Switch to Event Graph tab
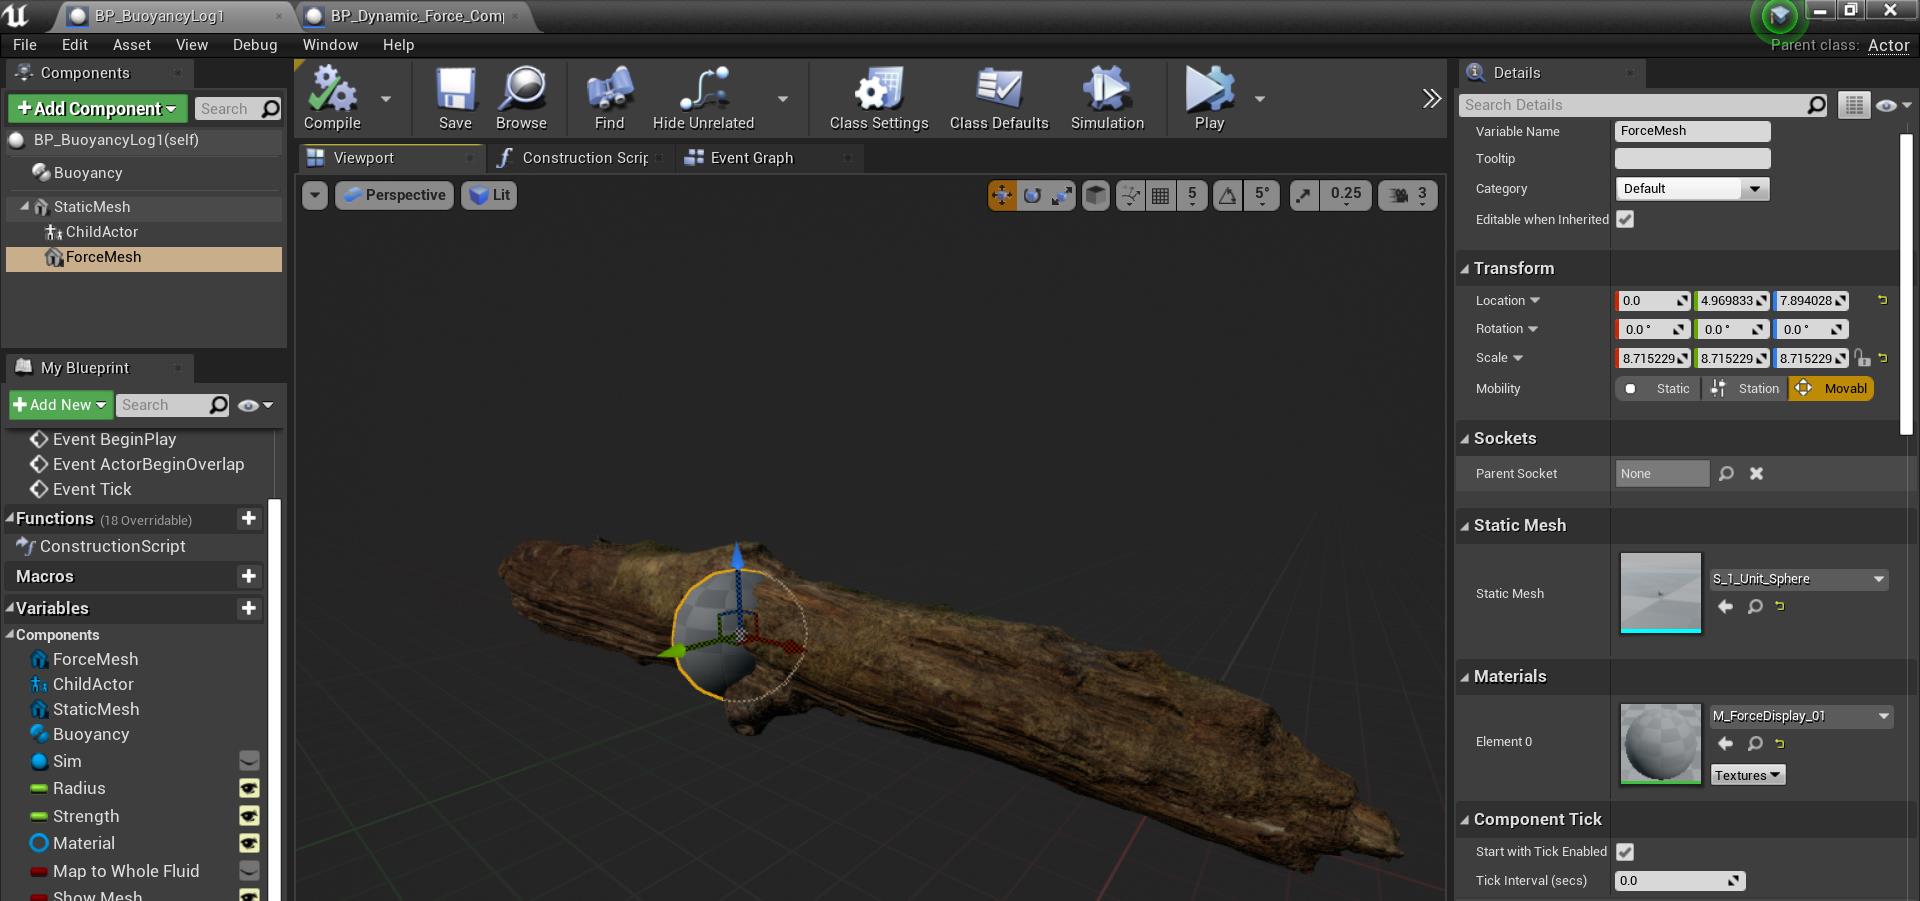 pyautogui.click(x=751, y=158)
